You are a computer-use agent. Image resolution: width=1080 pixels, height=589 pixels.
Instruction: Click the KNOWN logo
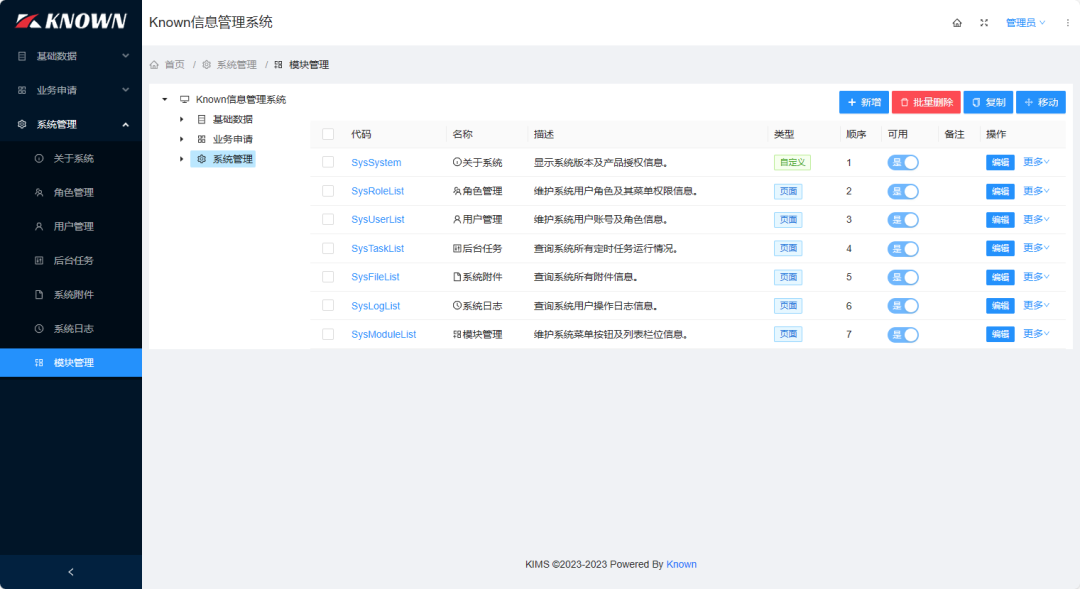click(71, 21)
